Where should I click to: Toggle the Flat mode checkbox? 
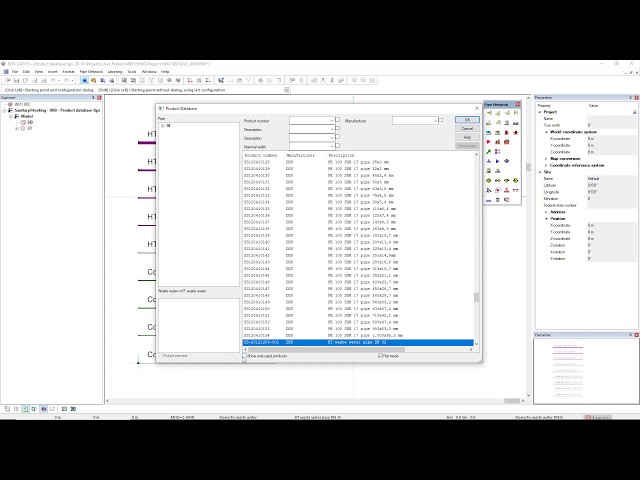380,356
